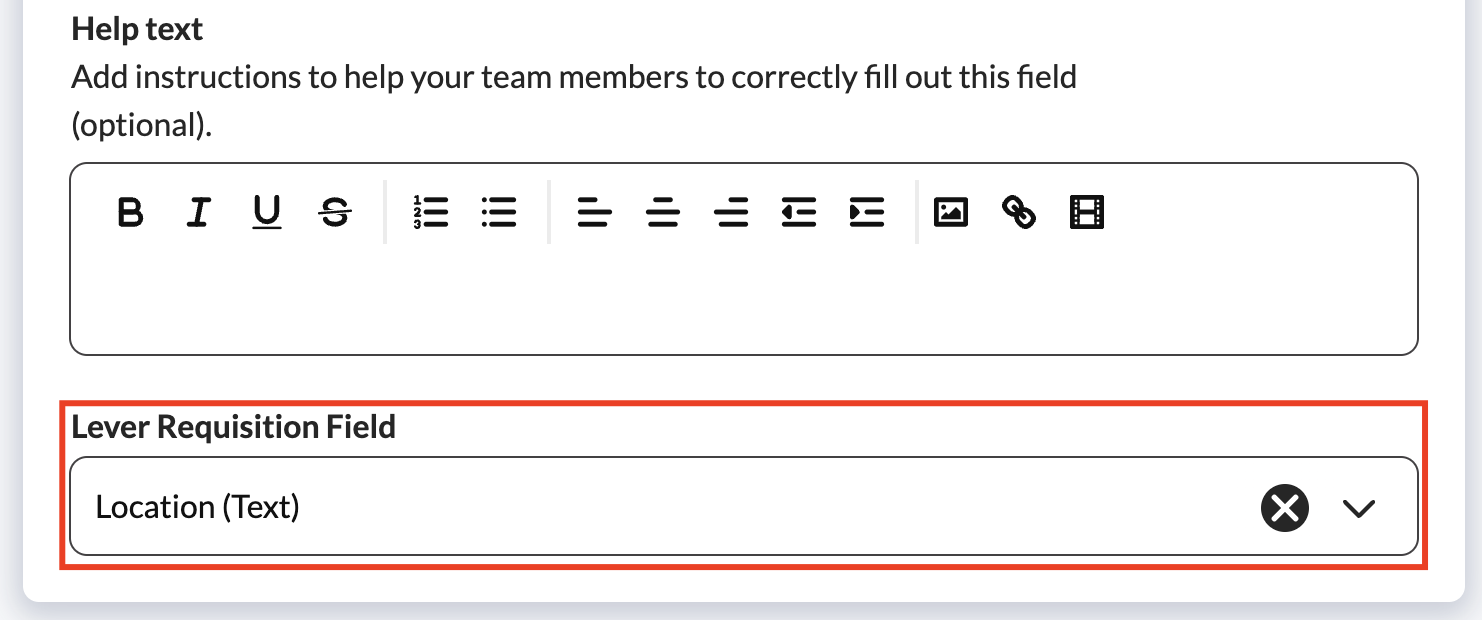Expand dropdown using the chevron arrow
The width and height of the screenshot is (1482, 620).
coord(1358,508)
